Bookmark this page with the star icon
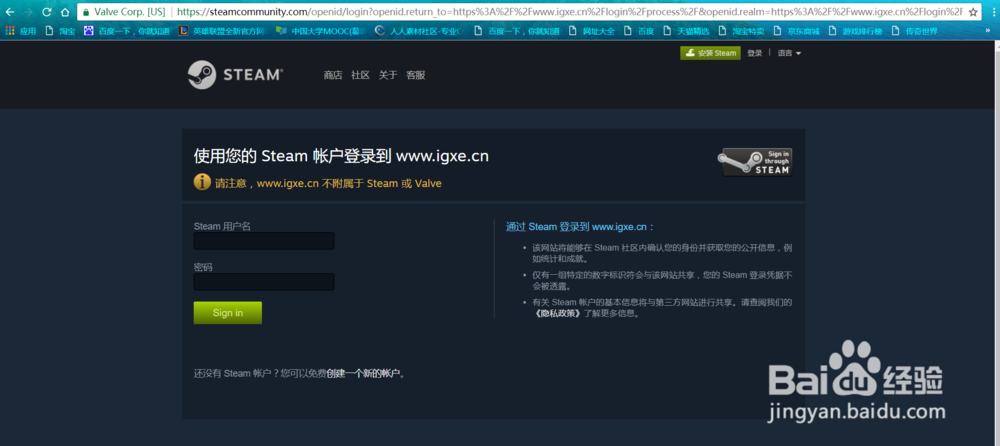 pos(973,11)
